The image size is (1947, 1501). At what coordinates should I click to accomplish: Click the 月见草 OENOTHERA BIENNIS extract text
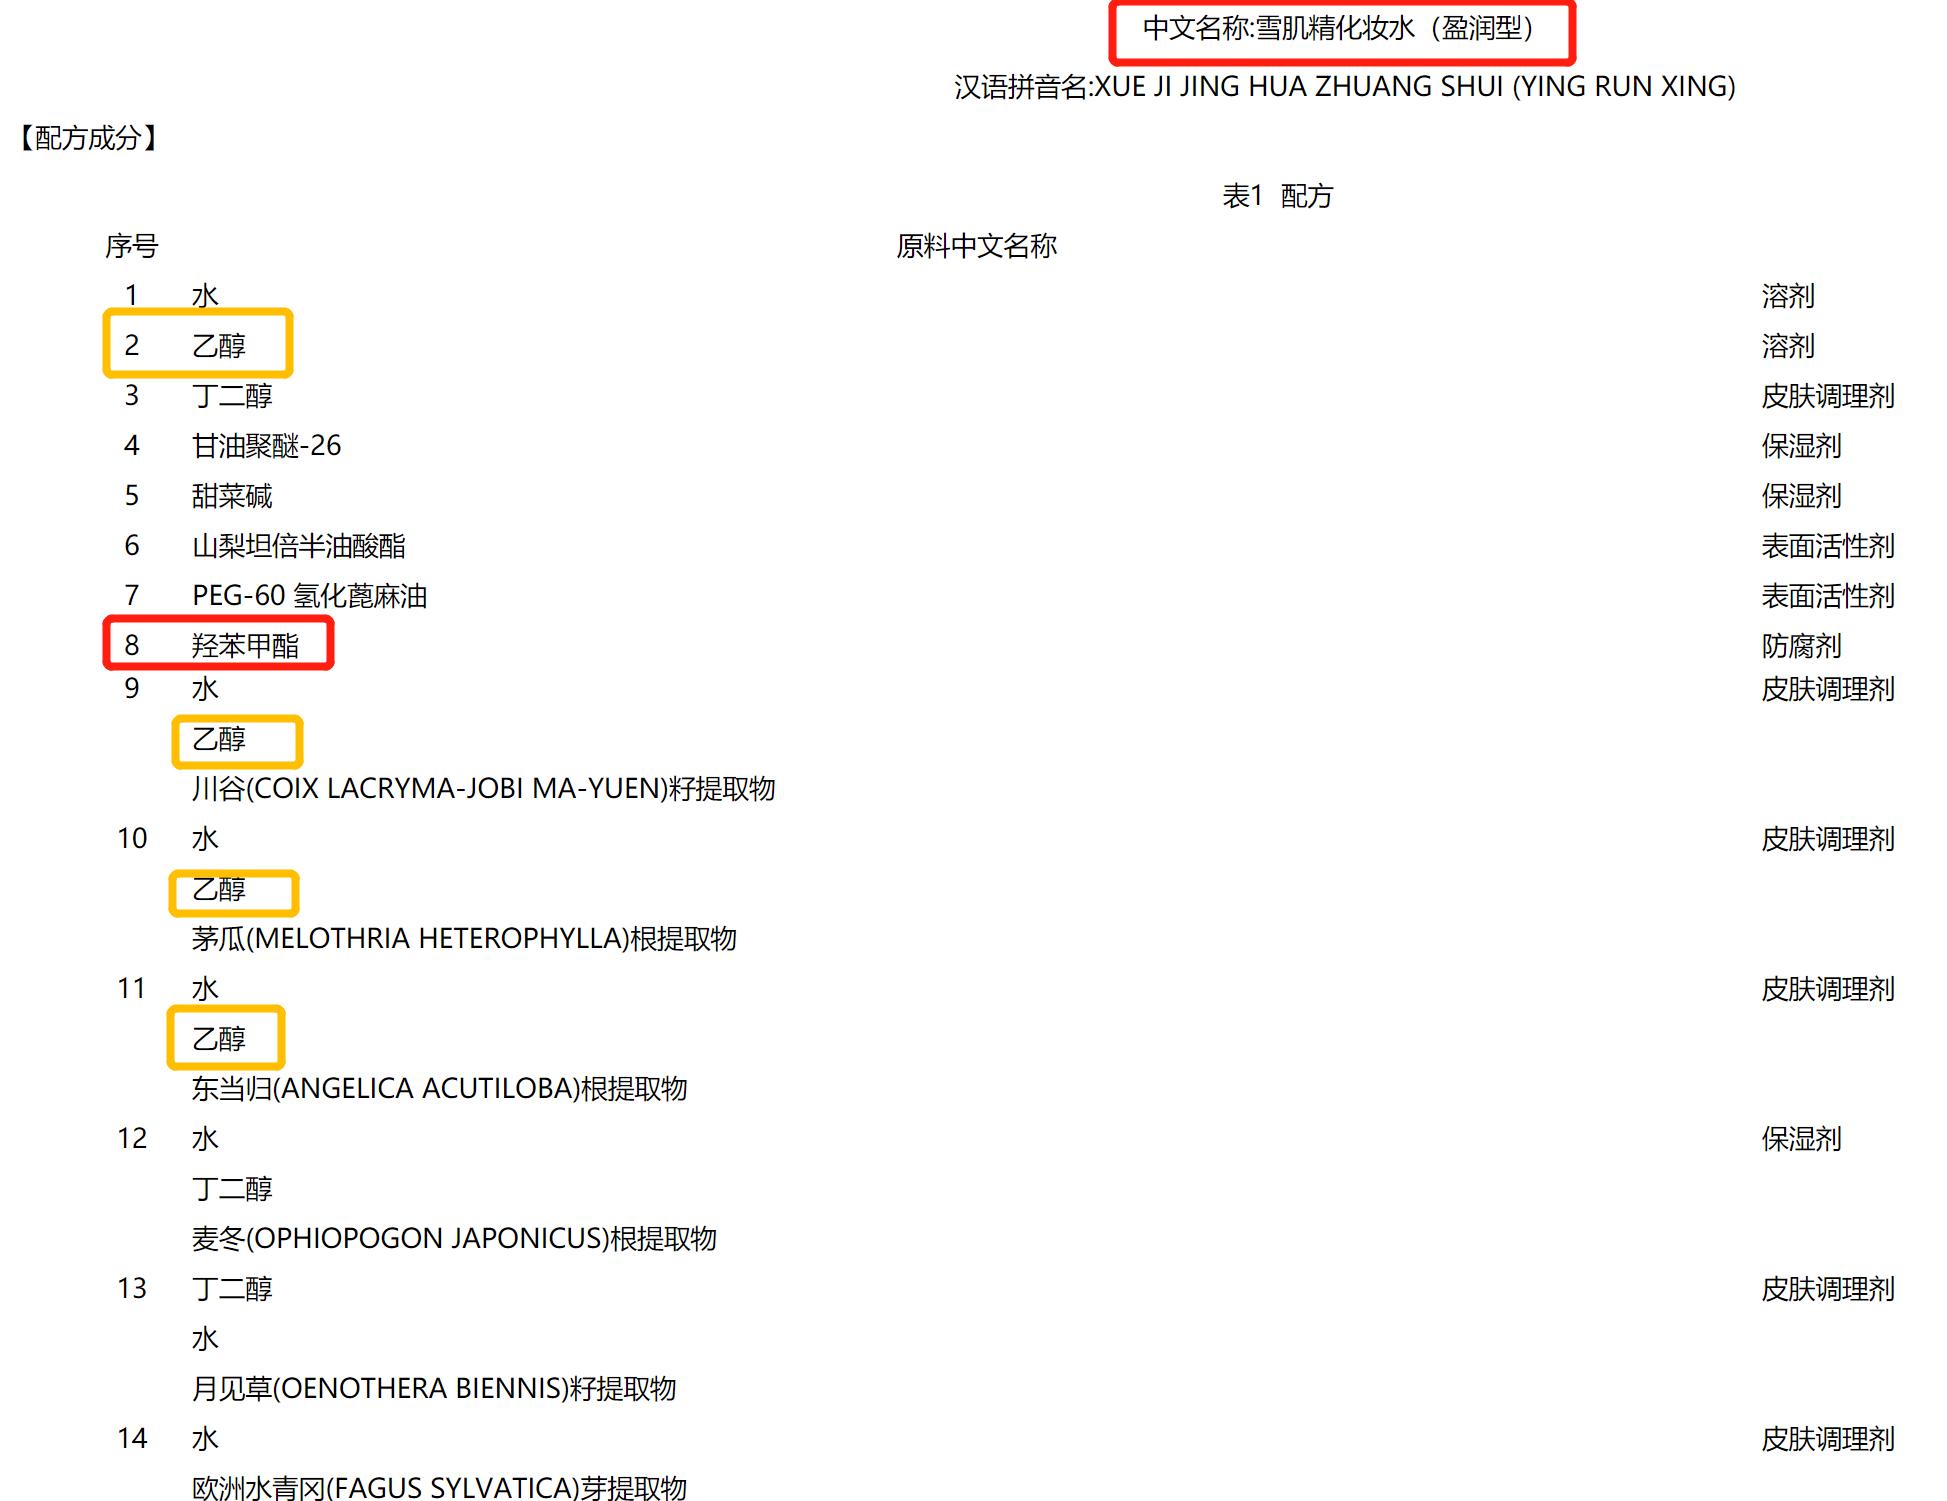(434, 1389)
